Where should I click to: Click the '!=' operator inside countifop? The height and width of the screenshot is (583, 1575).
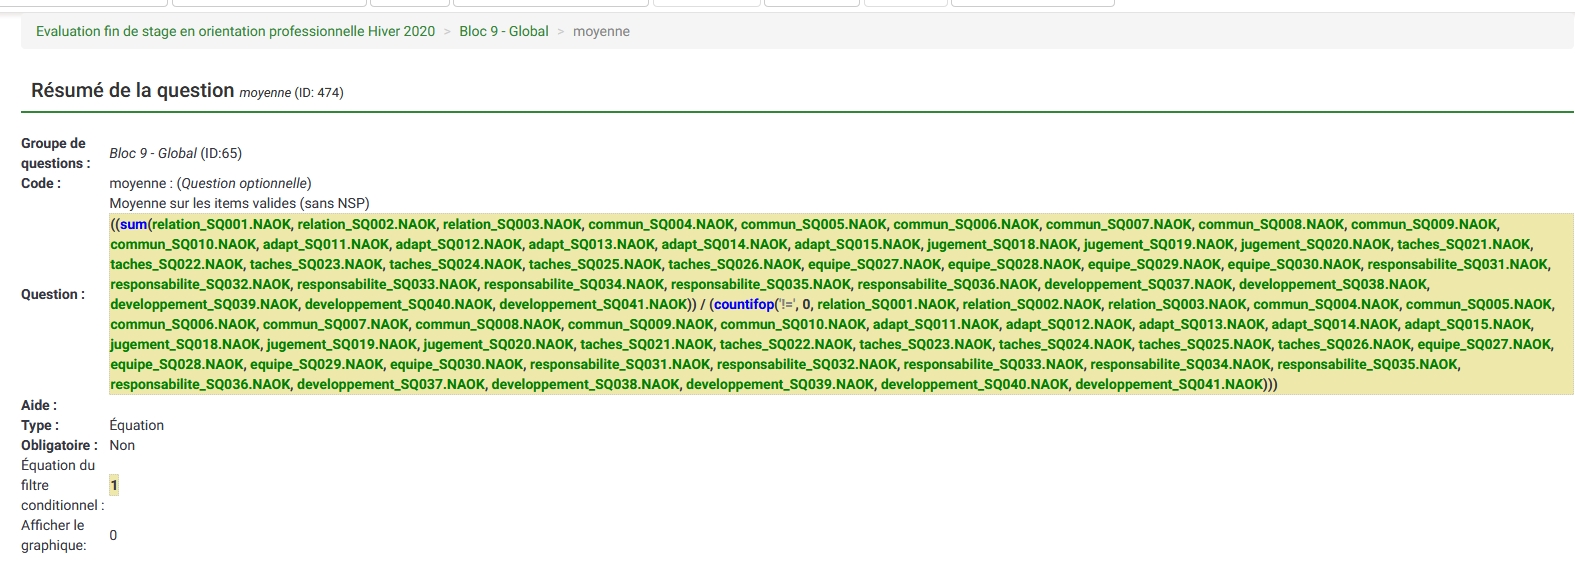[x=788, y=305]
